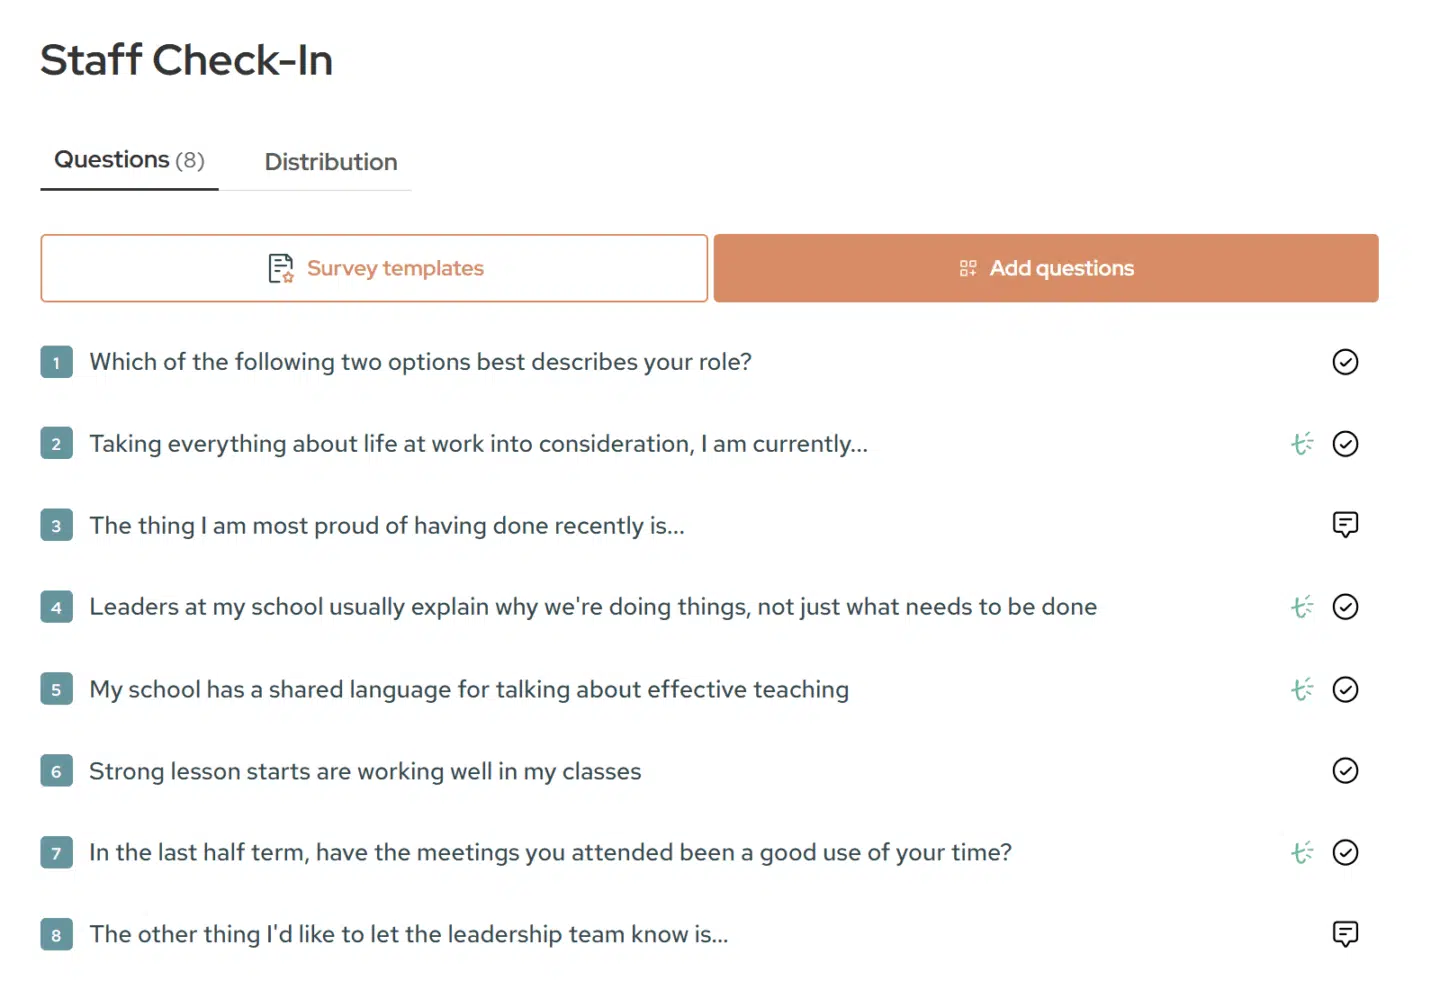Switch to the Distribution tab

330,162
